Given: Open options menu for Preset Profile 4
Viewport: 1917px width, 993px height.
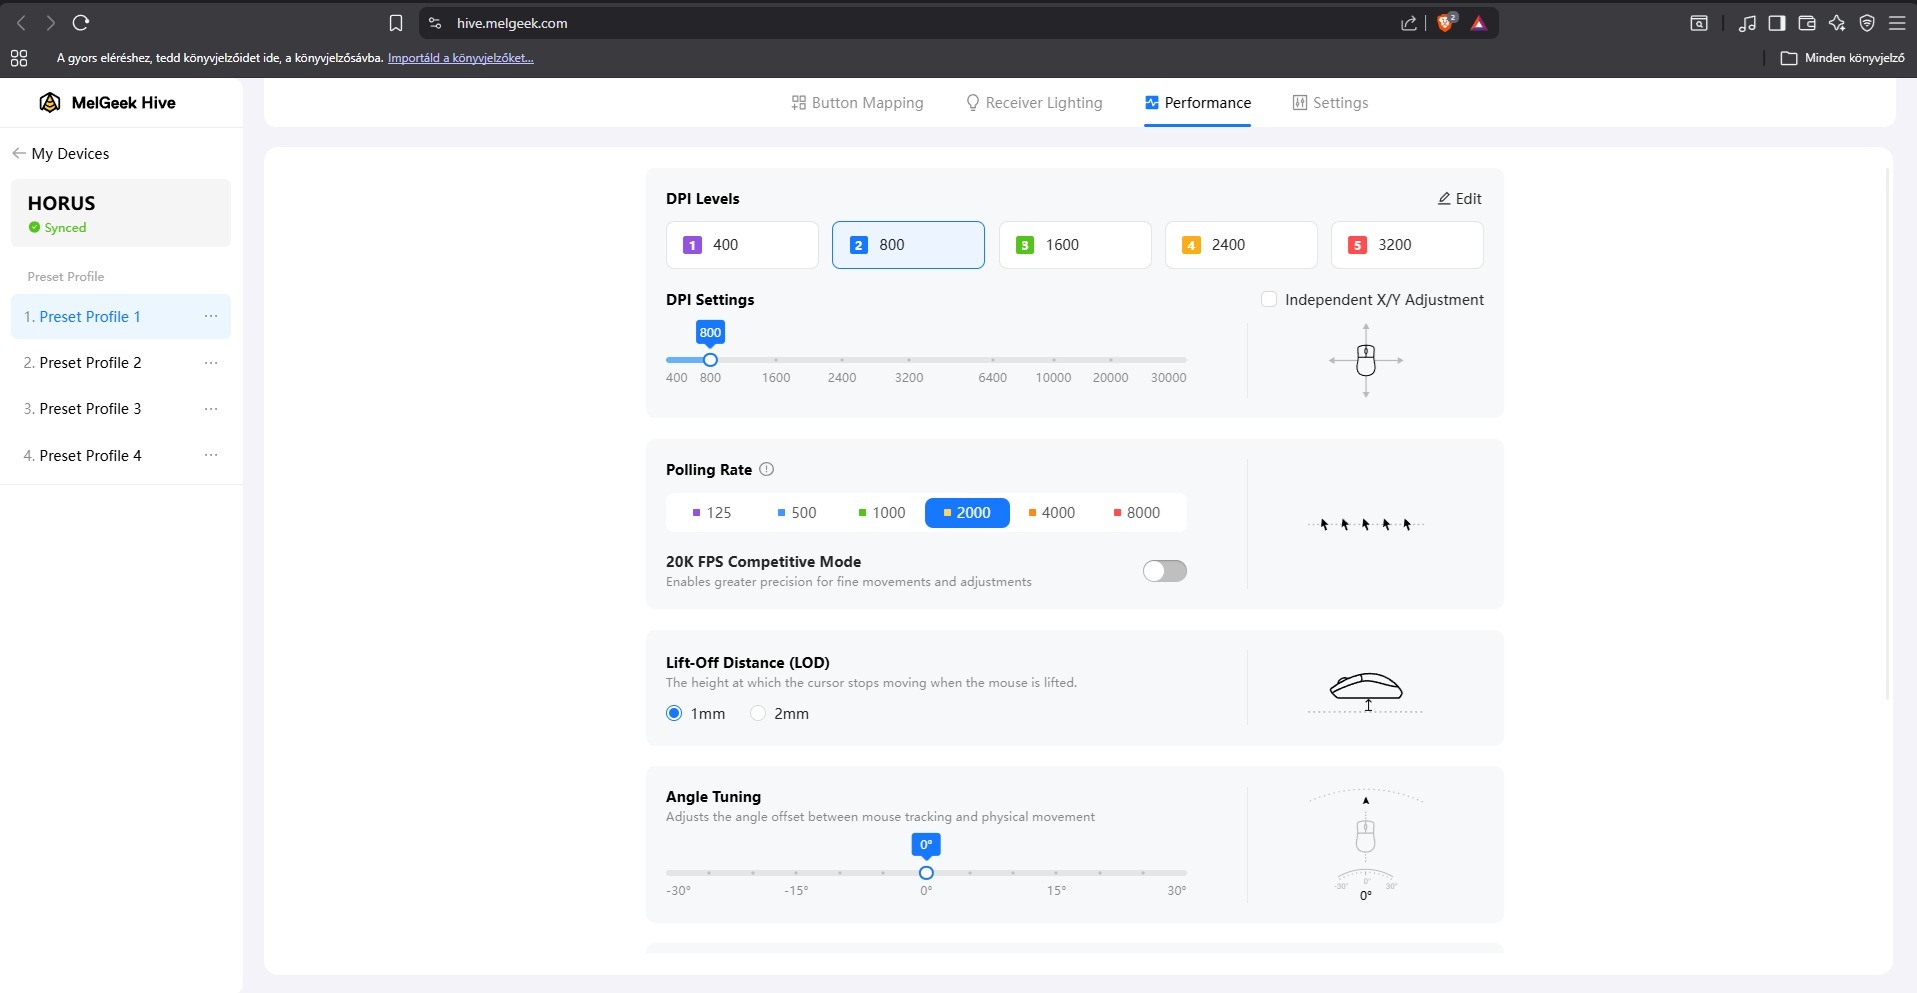Looking at the screenshot, I should click(x=211, y=455).
